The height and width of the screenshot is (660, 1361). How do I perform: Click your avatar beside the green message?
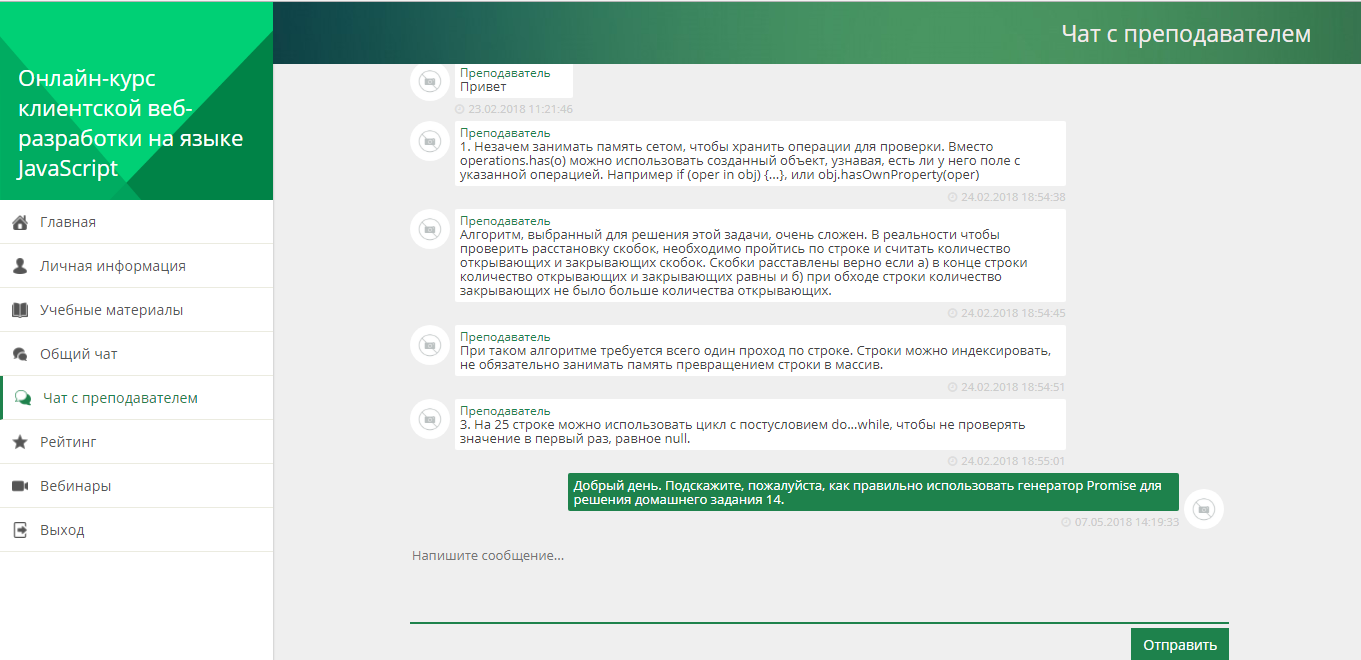tap(1204, 509)
